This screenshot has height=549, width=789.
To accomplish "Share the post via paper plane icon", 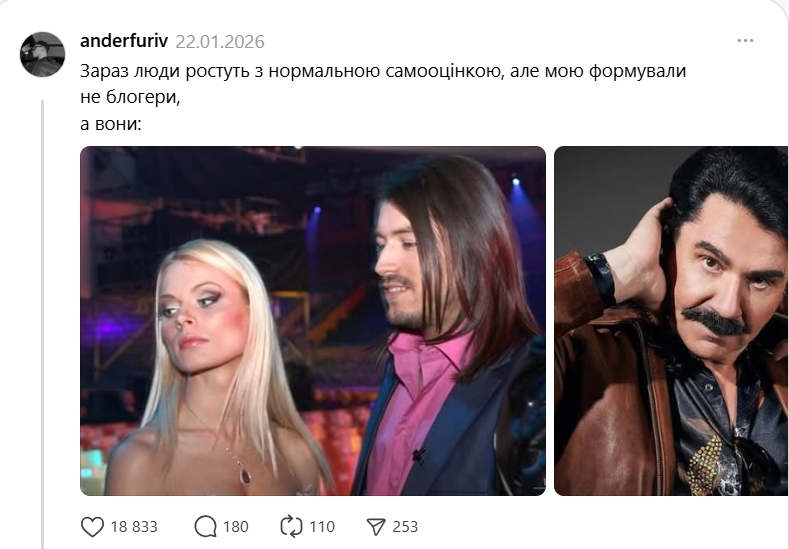I will point(376,526).
